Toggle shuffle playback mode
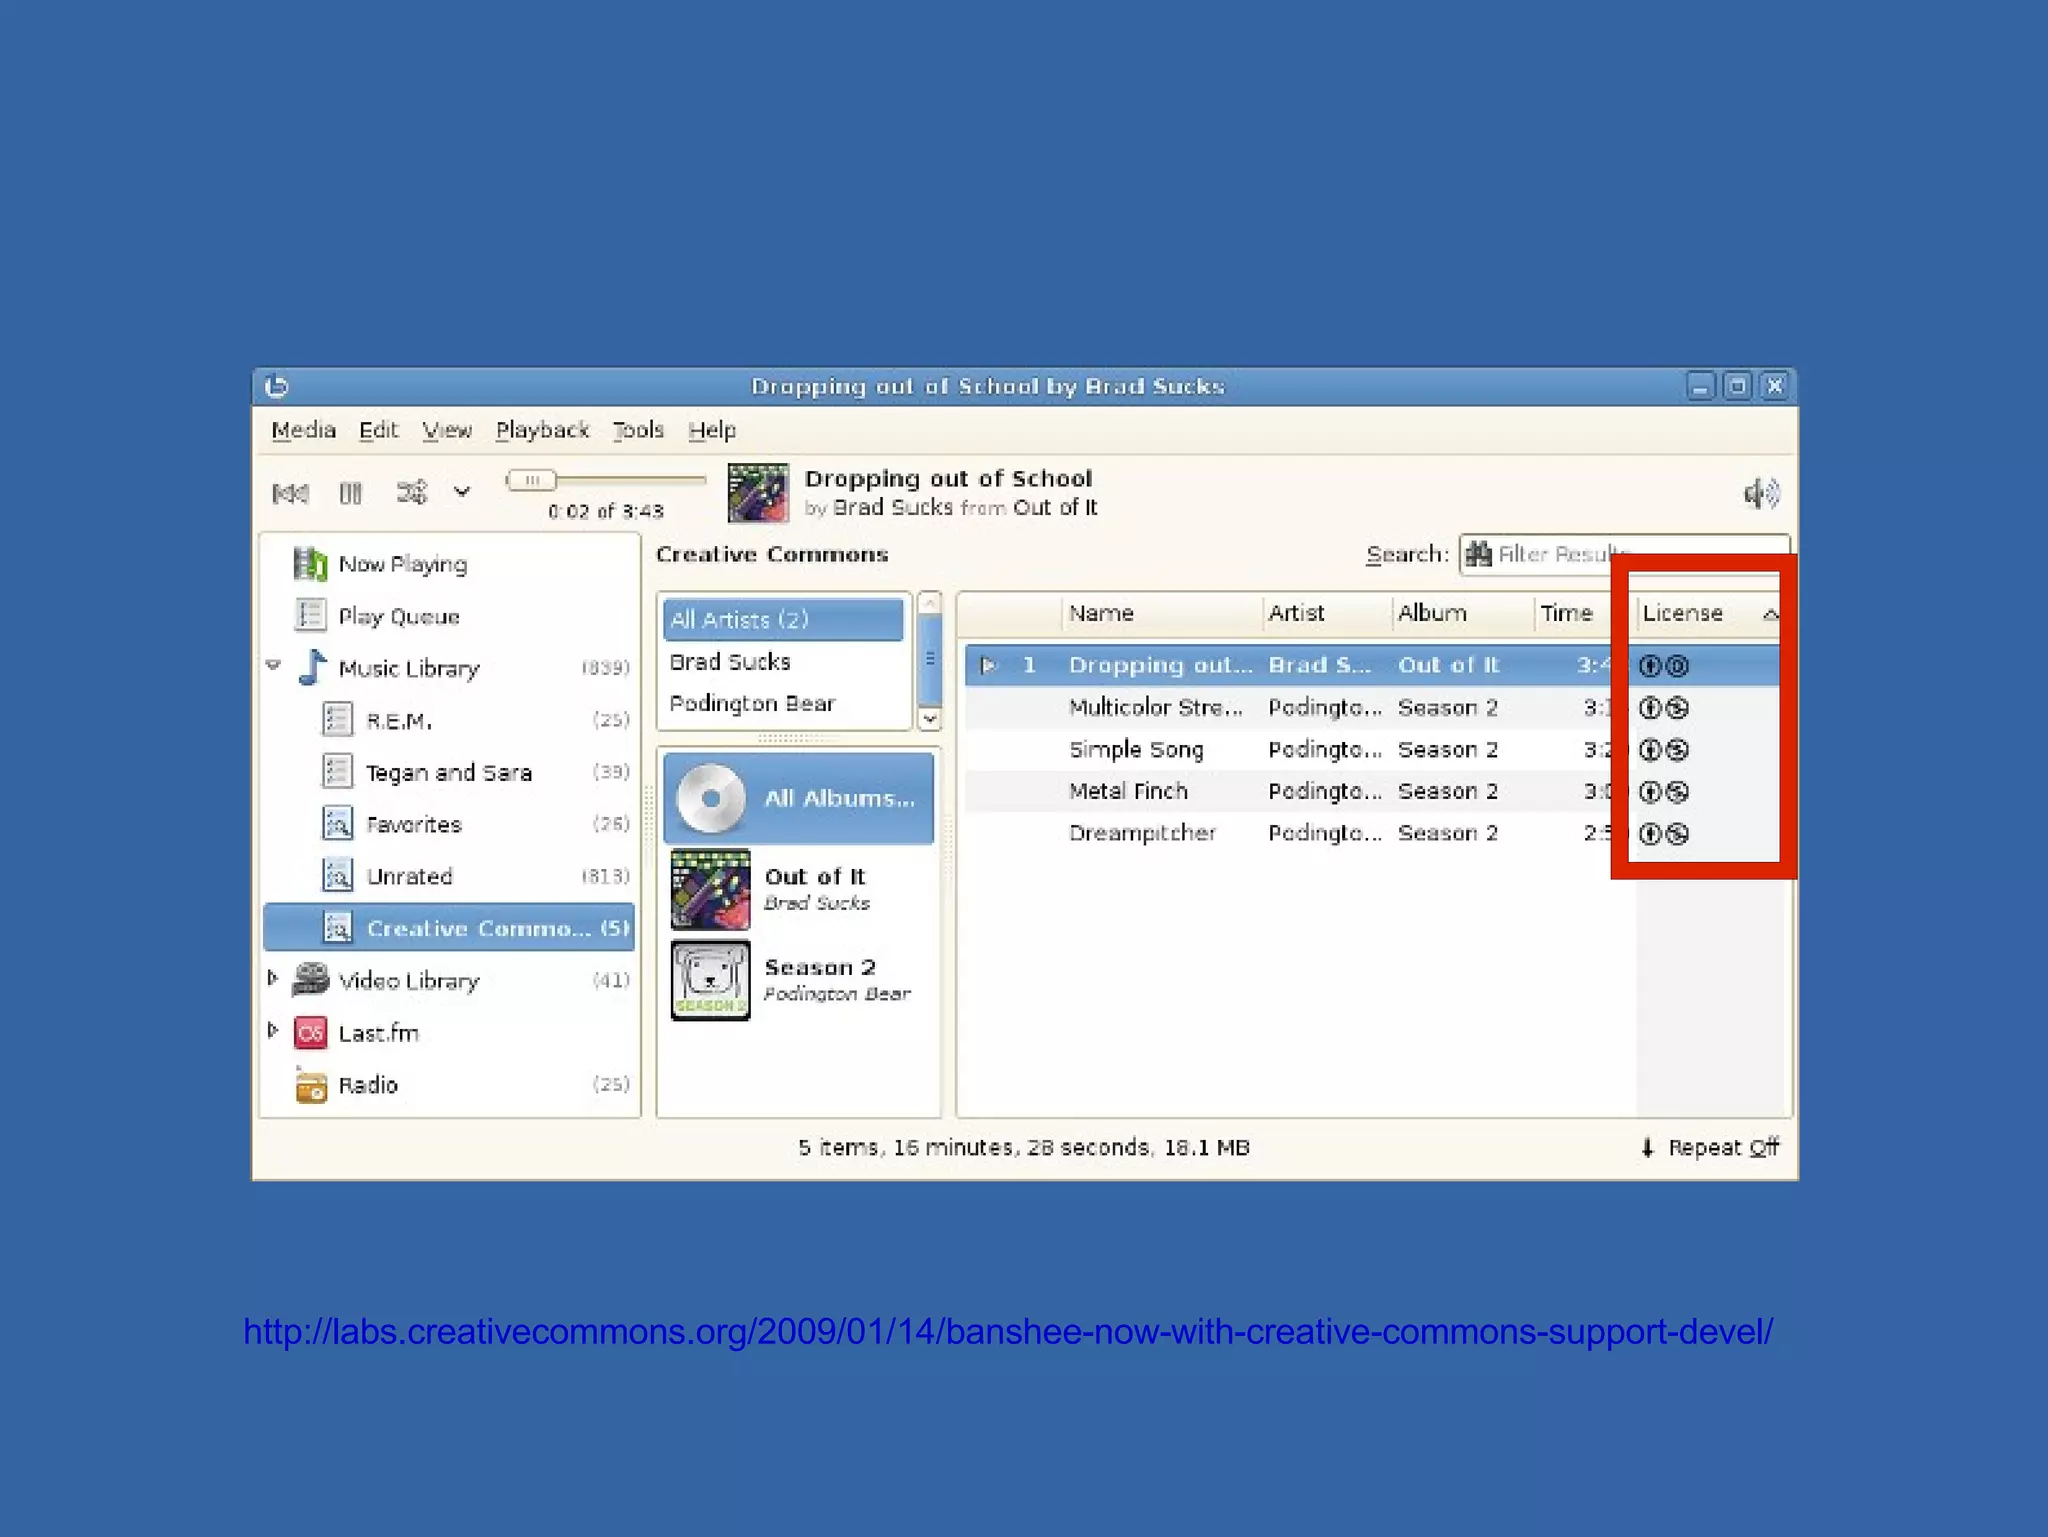Screen dimensions: 2048x1537 pyautogui.click(x=412, y=492)
